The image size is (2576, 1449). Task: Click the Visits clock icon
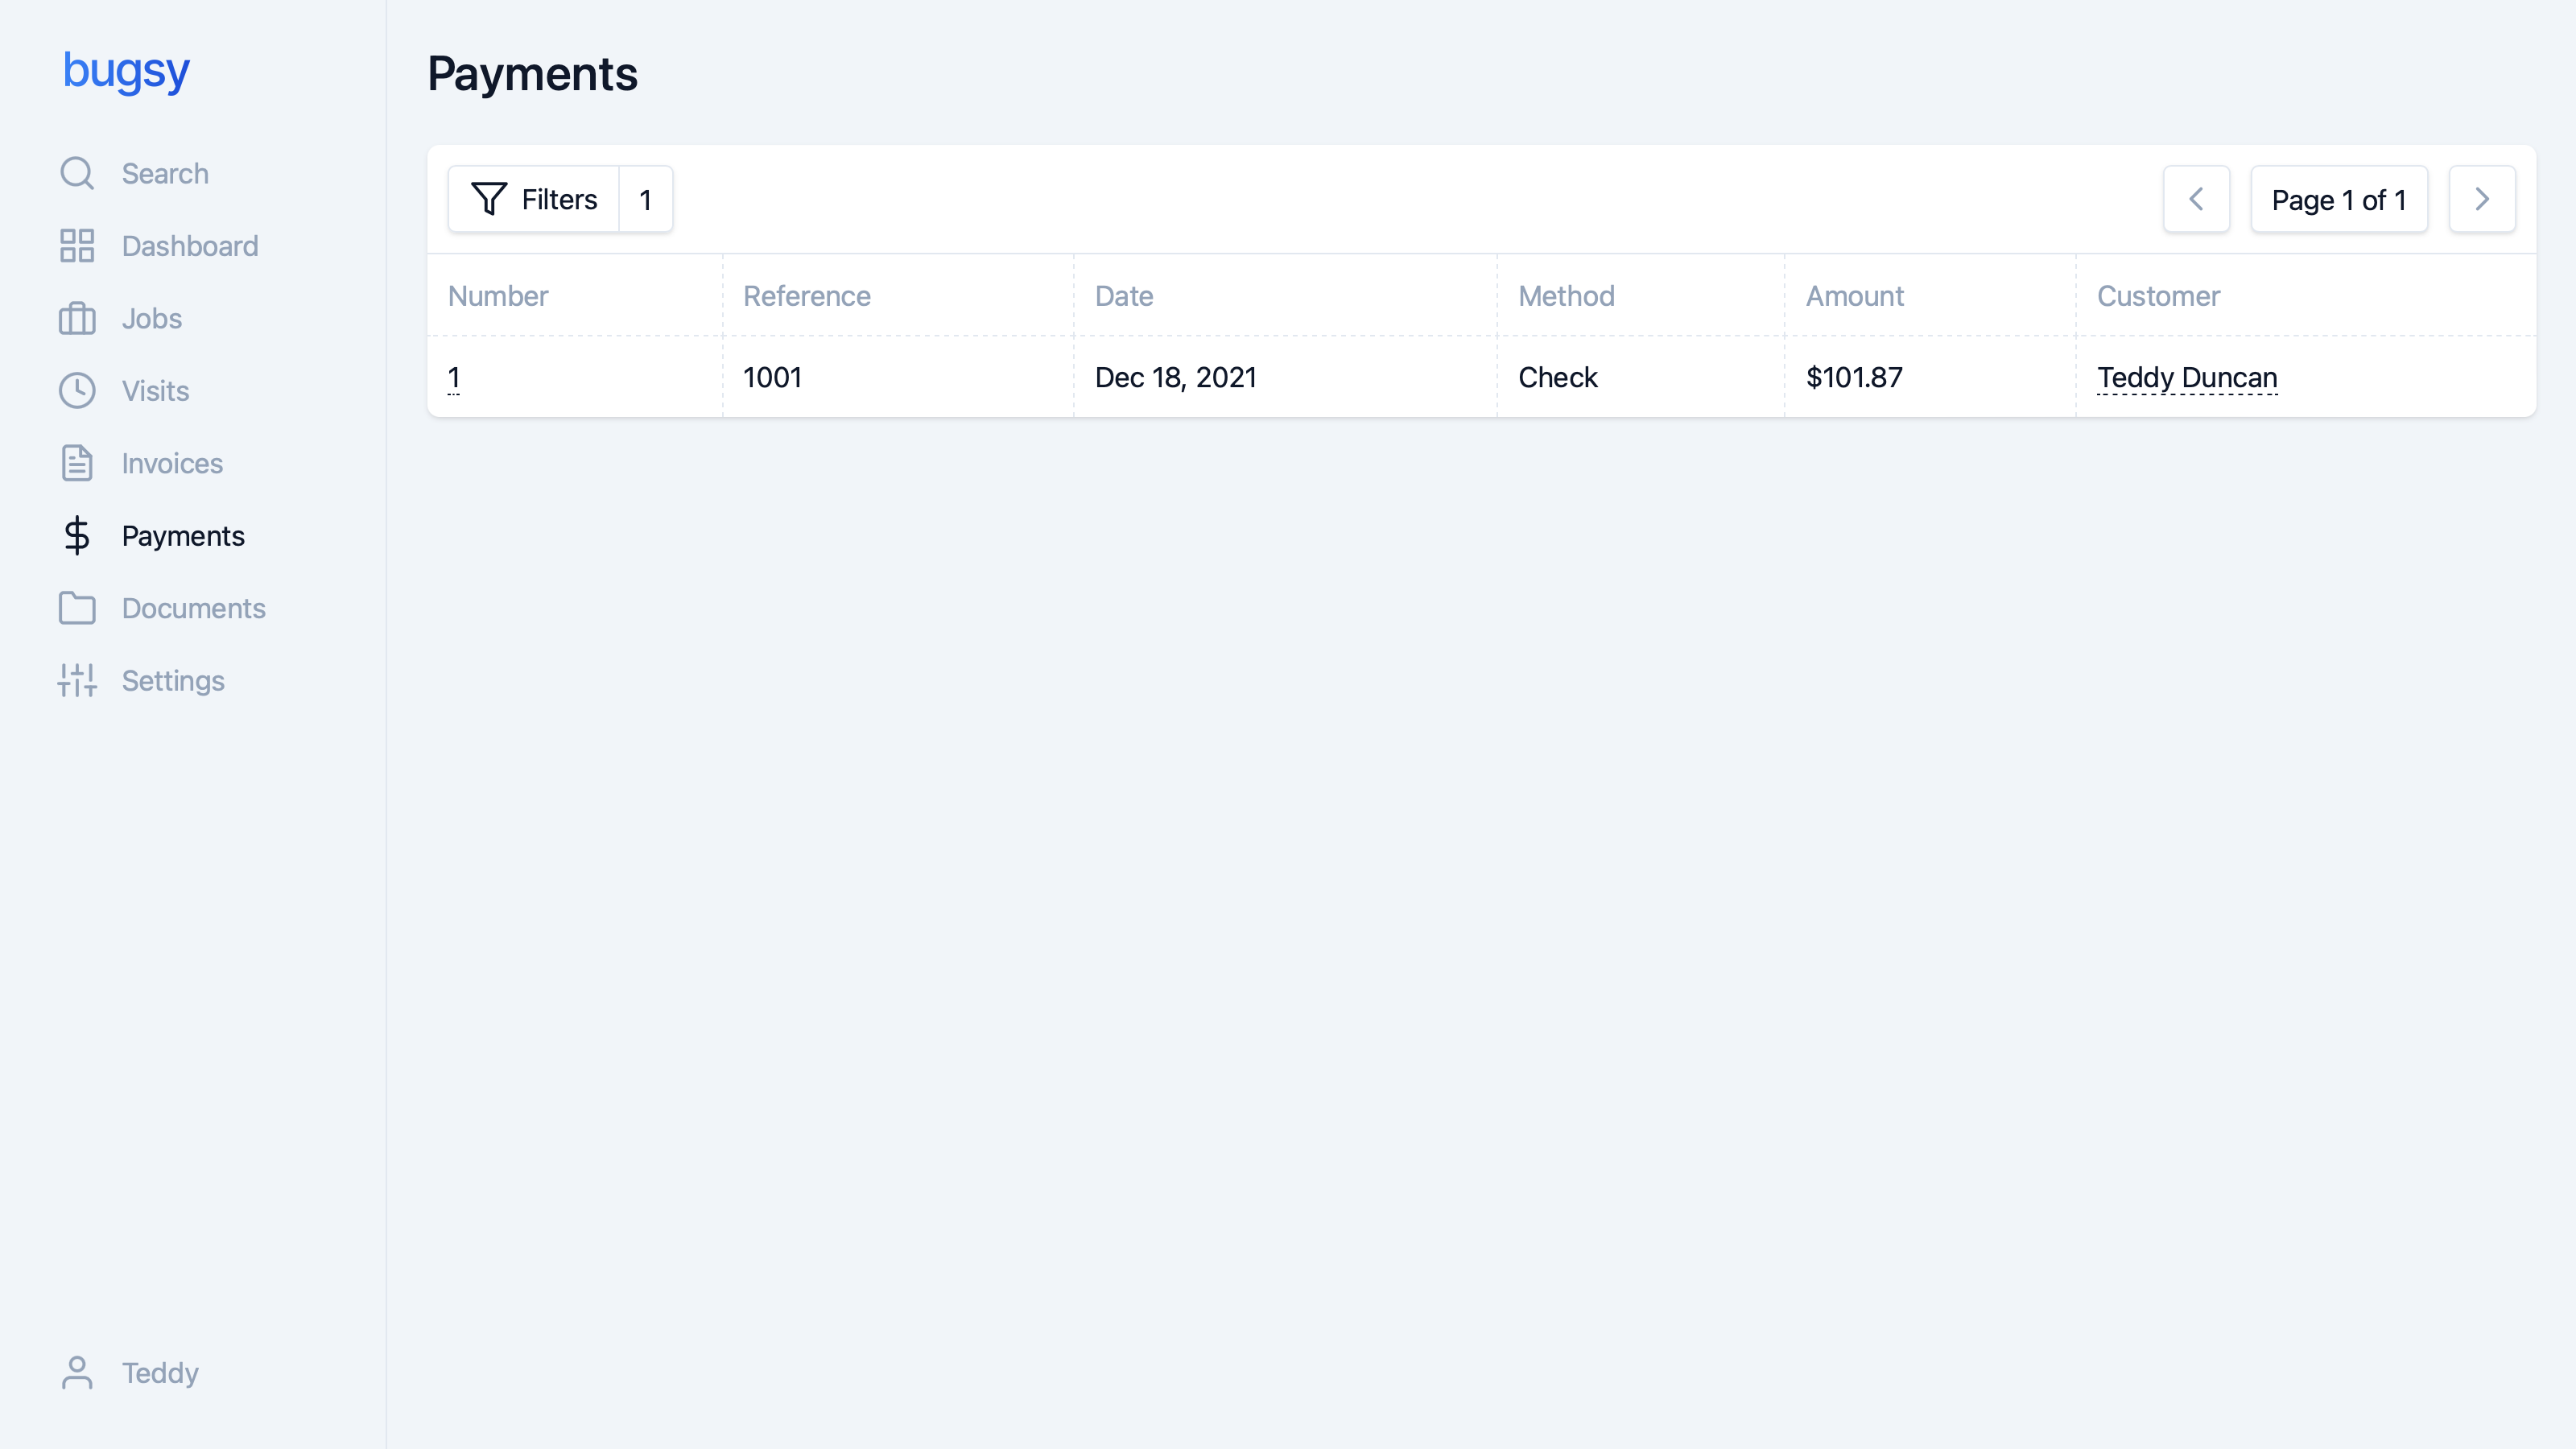[77, 391]
